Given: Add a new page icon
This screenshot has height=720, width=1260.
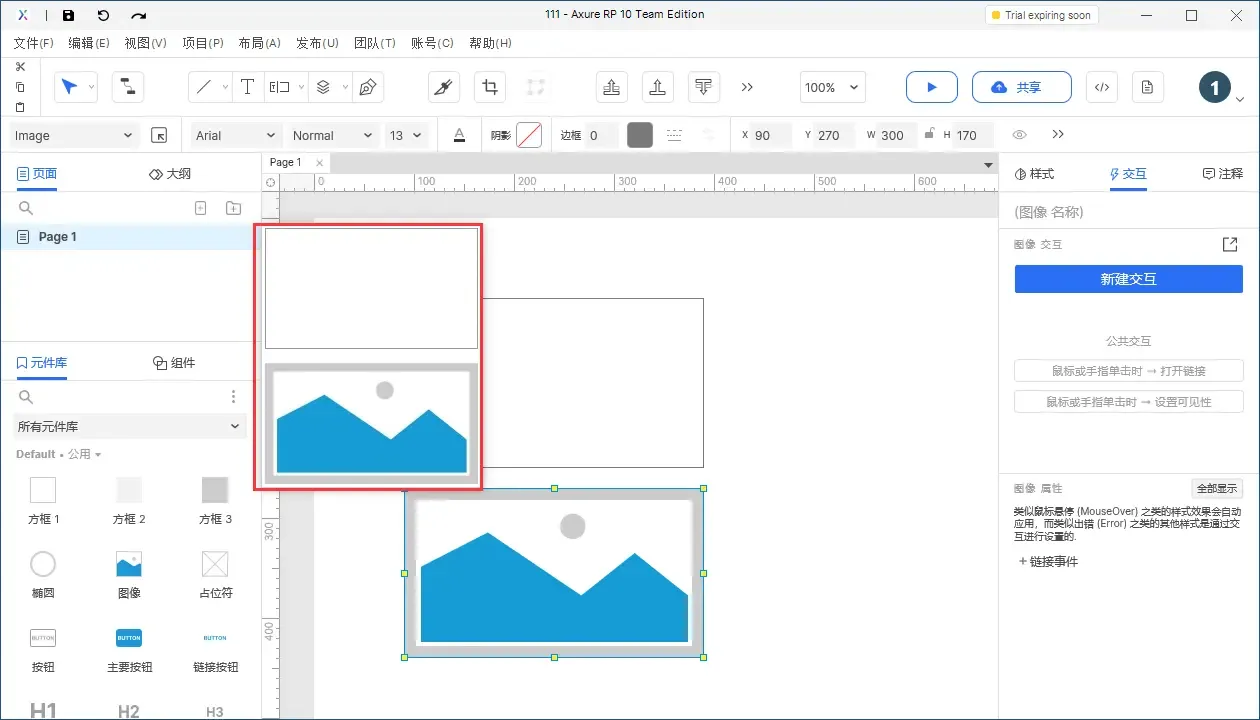Looking at the screenshot, I should (200, 208).
